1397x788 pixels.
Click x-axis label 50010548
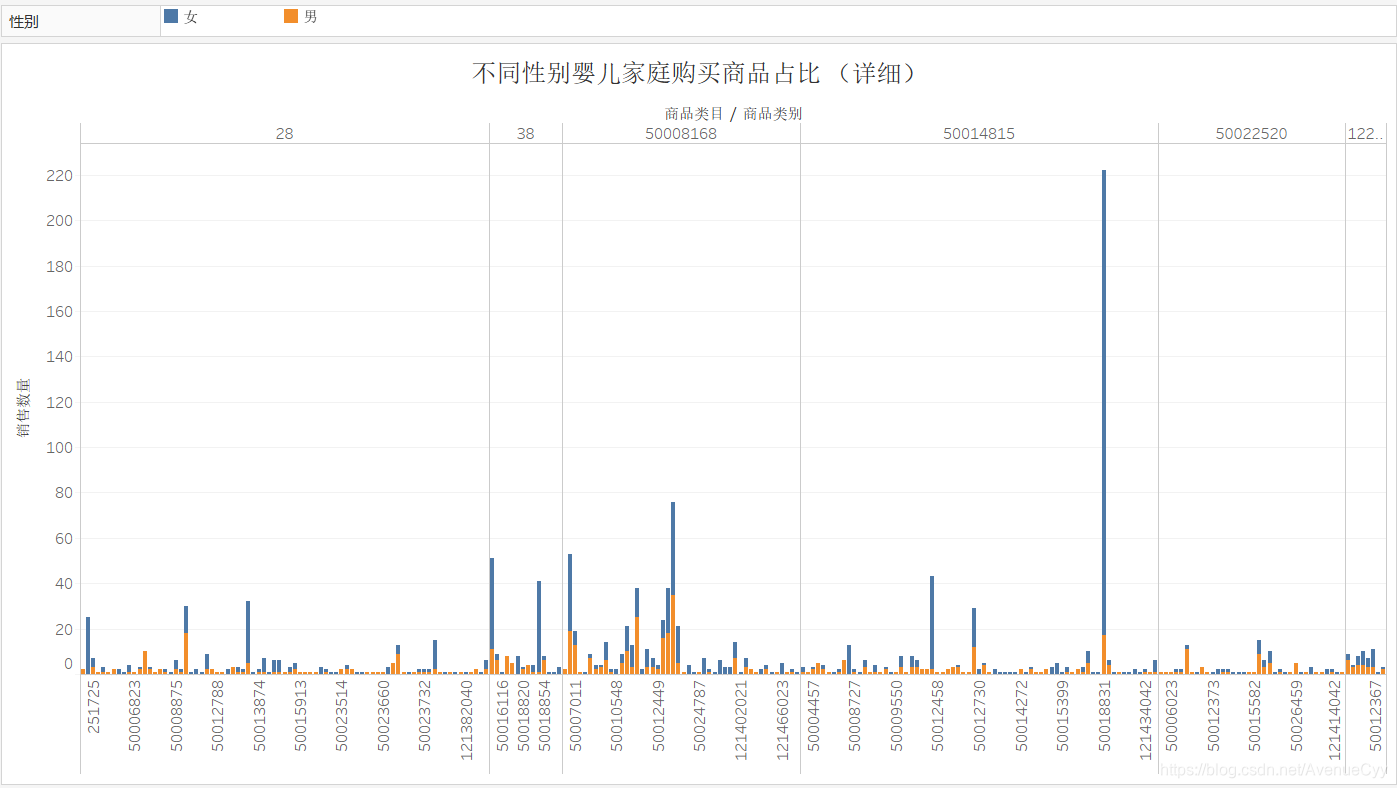(617, 716)
